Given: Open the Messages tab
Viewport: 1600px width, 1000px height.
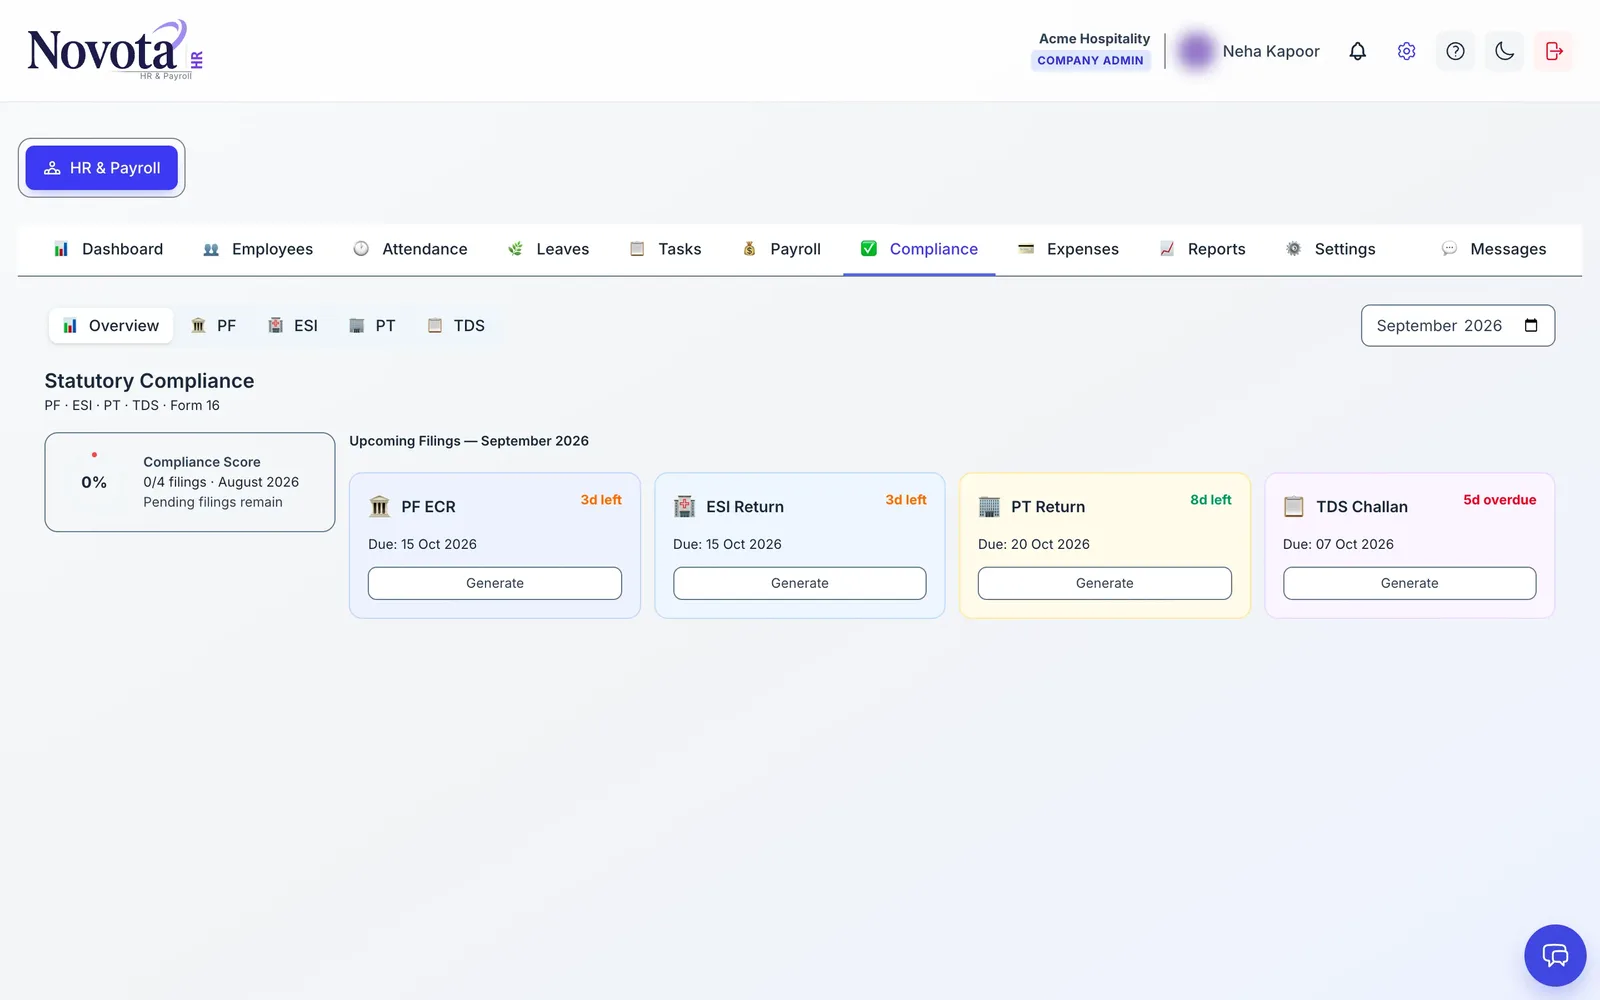Looking at the screenshot, I should click(x=1494, y=249).
